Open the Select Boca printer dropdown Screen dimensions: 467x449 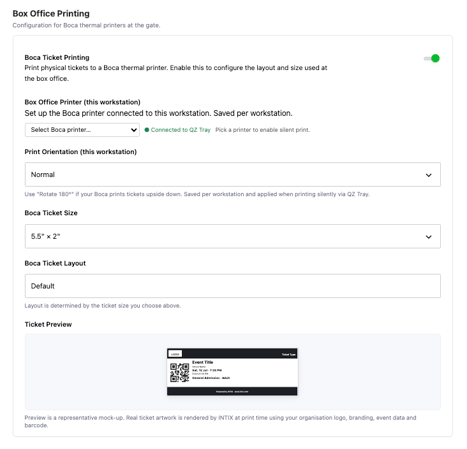coord(82,130)
